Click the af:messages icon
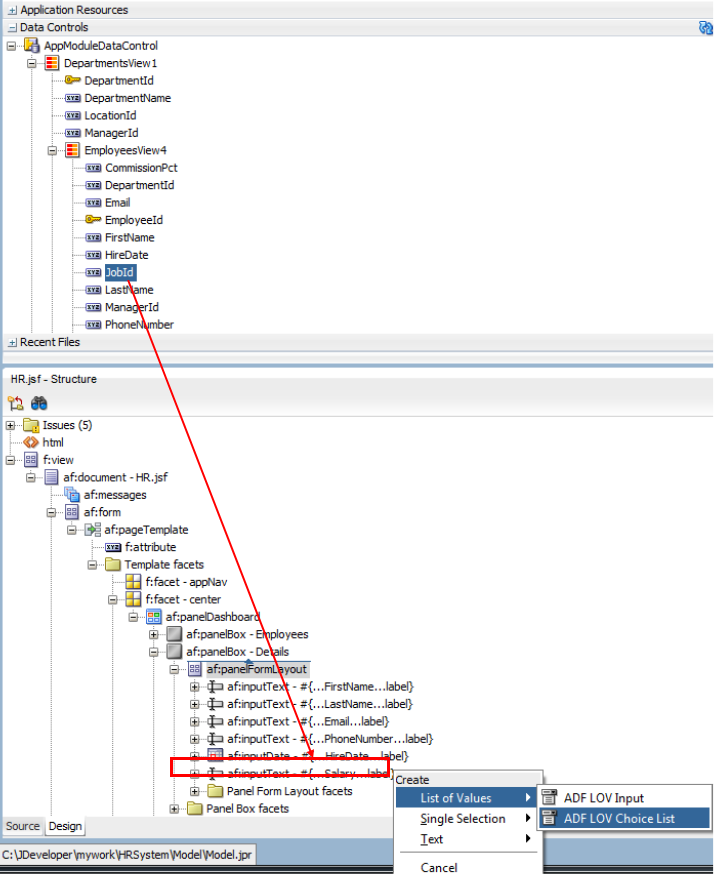714x874 pixels. tap(72, 494)
